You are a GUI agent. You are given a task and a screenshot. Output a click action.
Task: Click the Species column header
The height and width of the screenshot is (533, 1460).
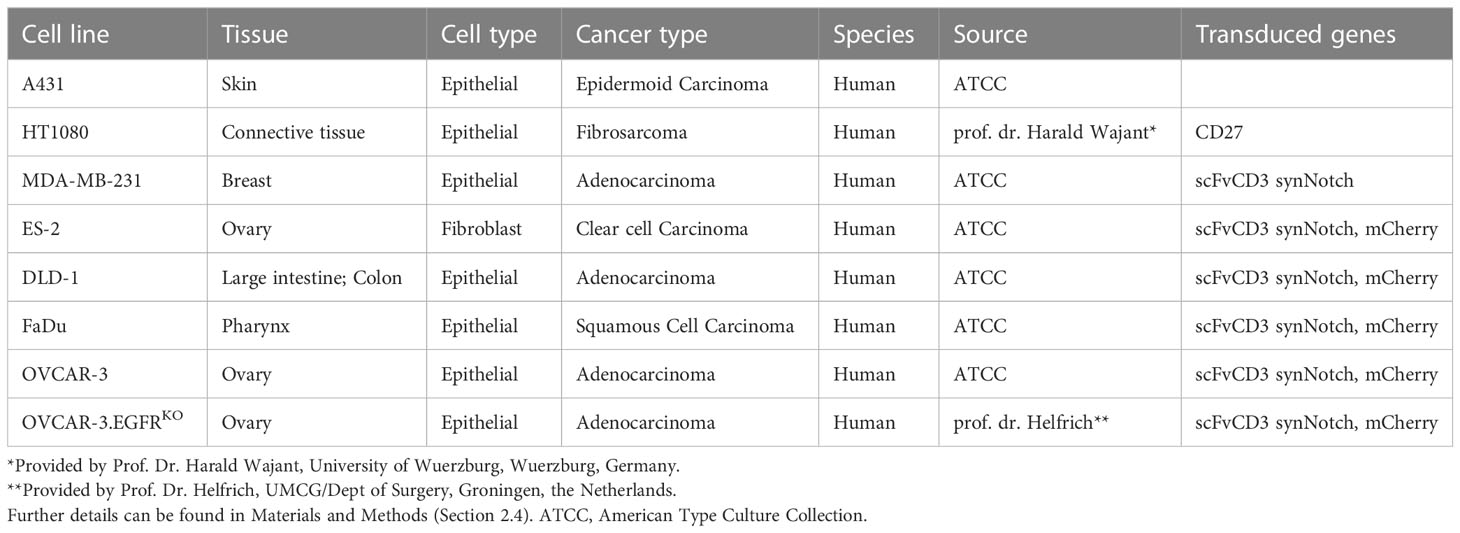[x=874, y=35]
